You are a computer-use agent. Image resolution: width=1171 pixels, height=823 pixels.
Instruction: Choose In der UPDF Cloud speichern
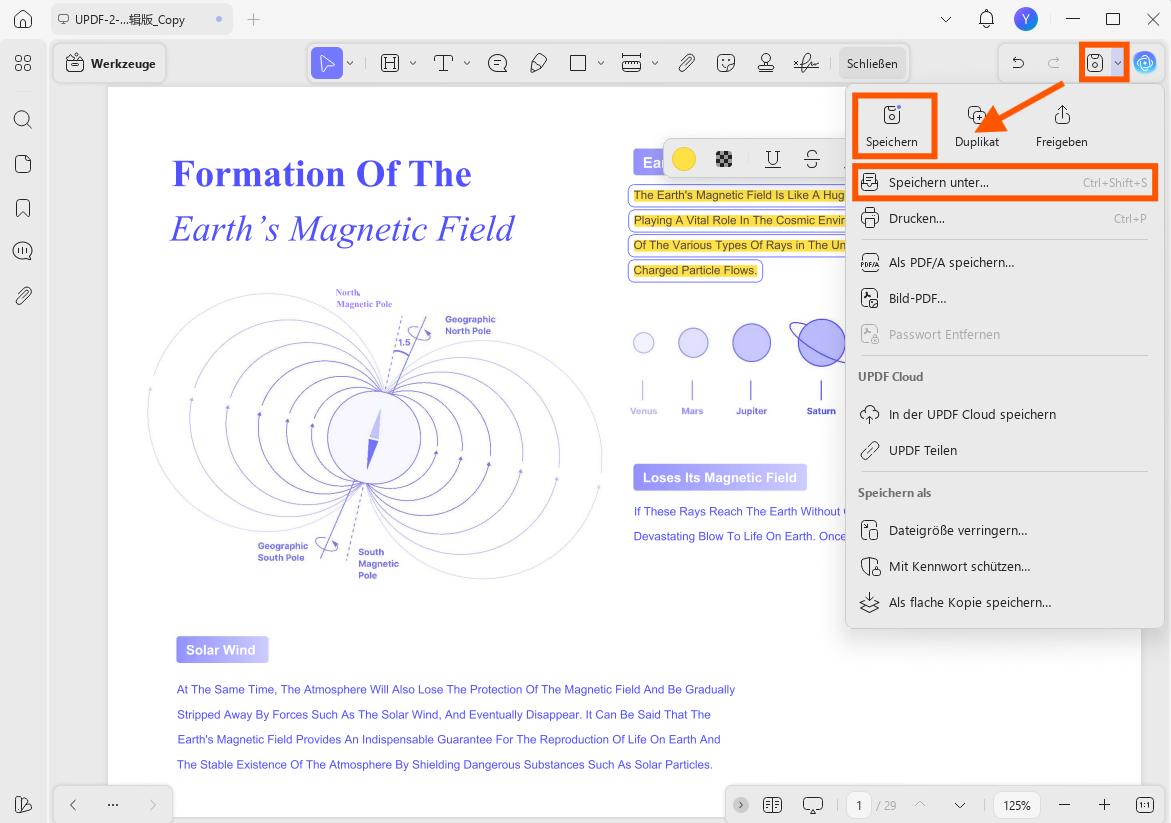[x=1004, y=414]
